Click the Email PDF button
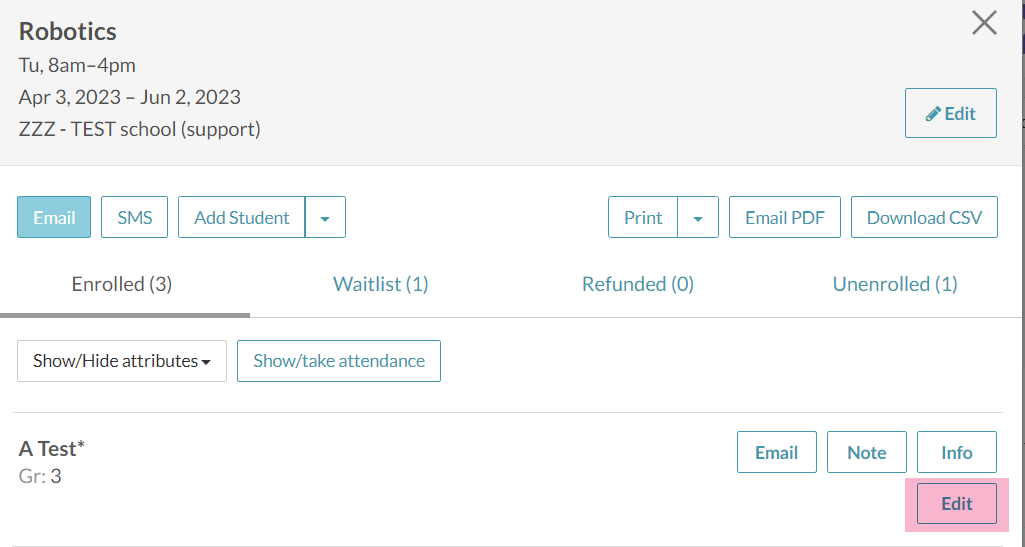This screenshot has width=1025, height=547. pos(784,217)
